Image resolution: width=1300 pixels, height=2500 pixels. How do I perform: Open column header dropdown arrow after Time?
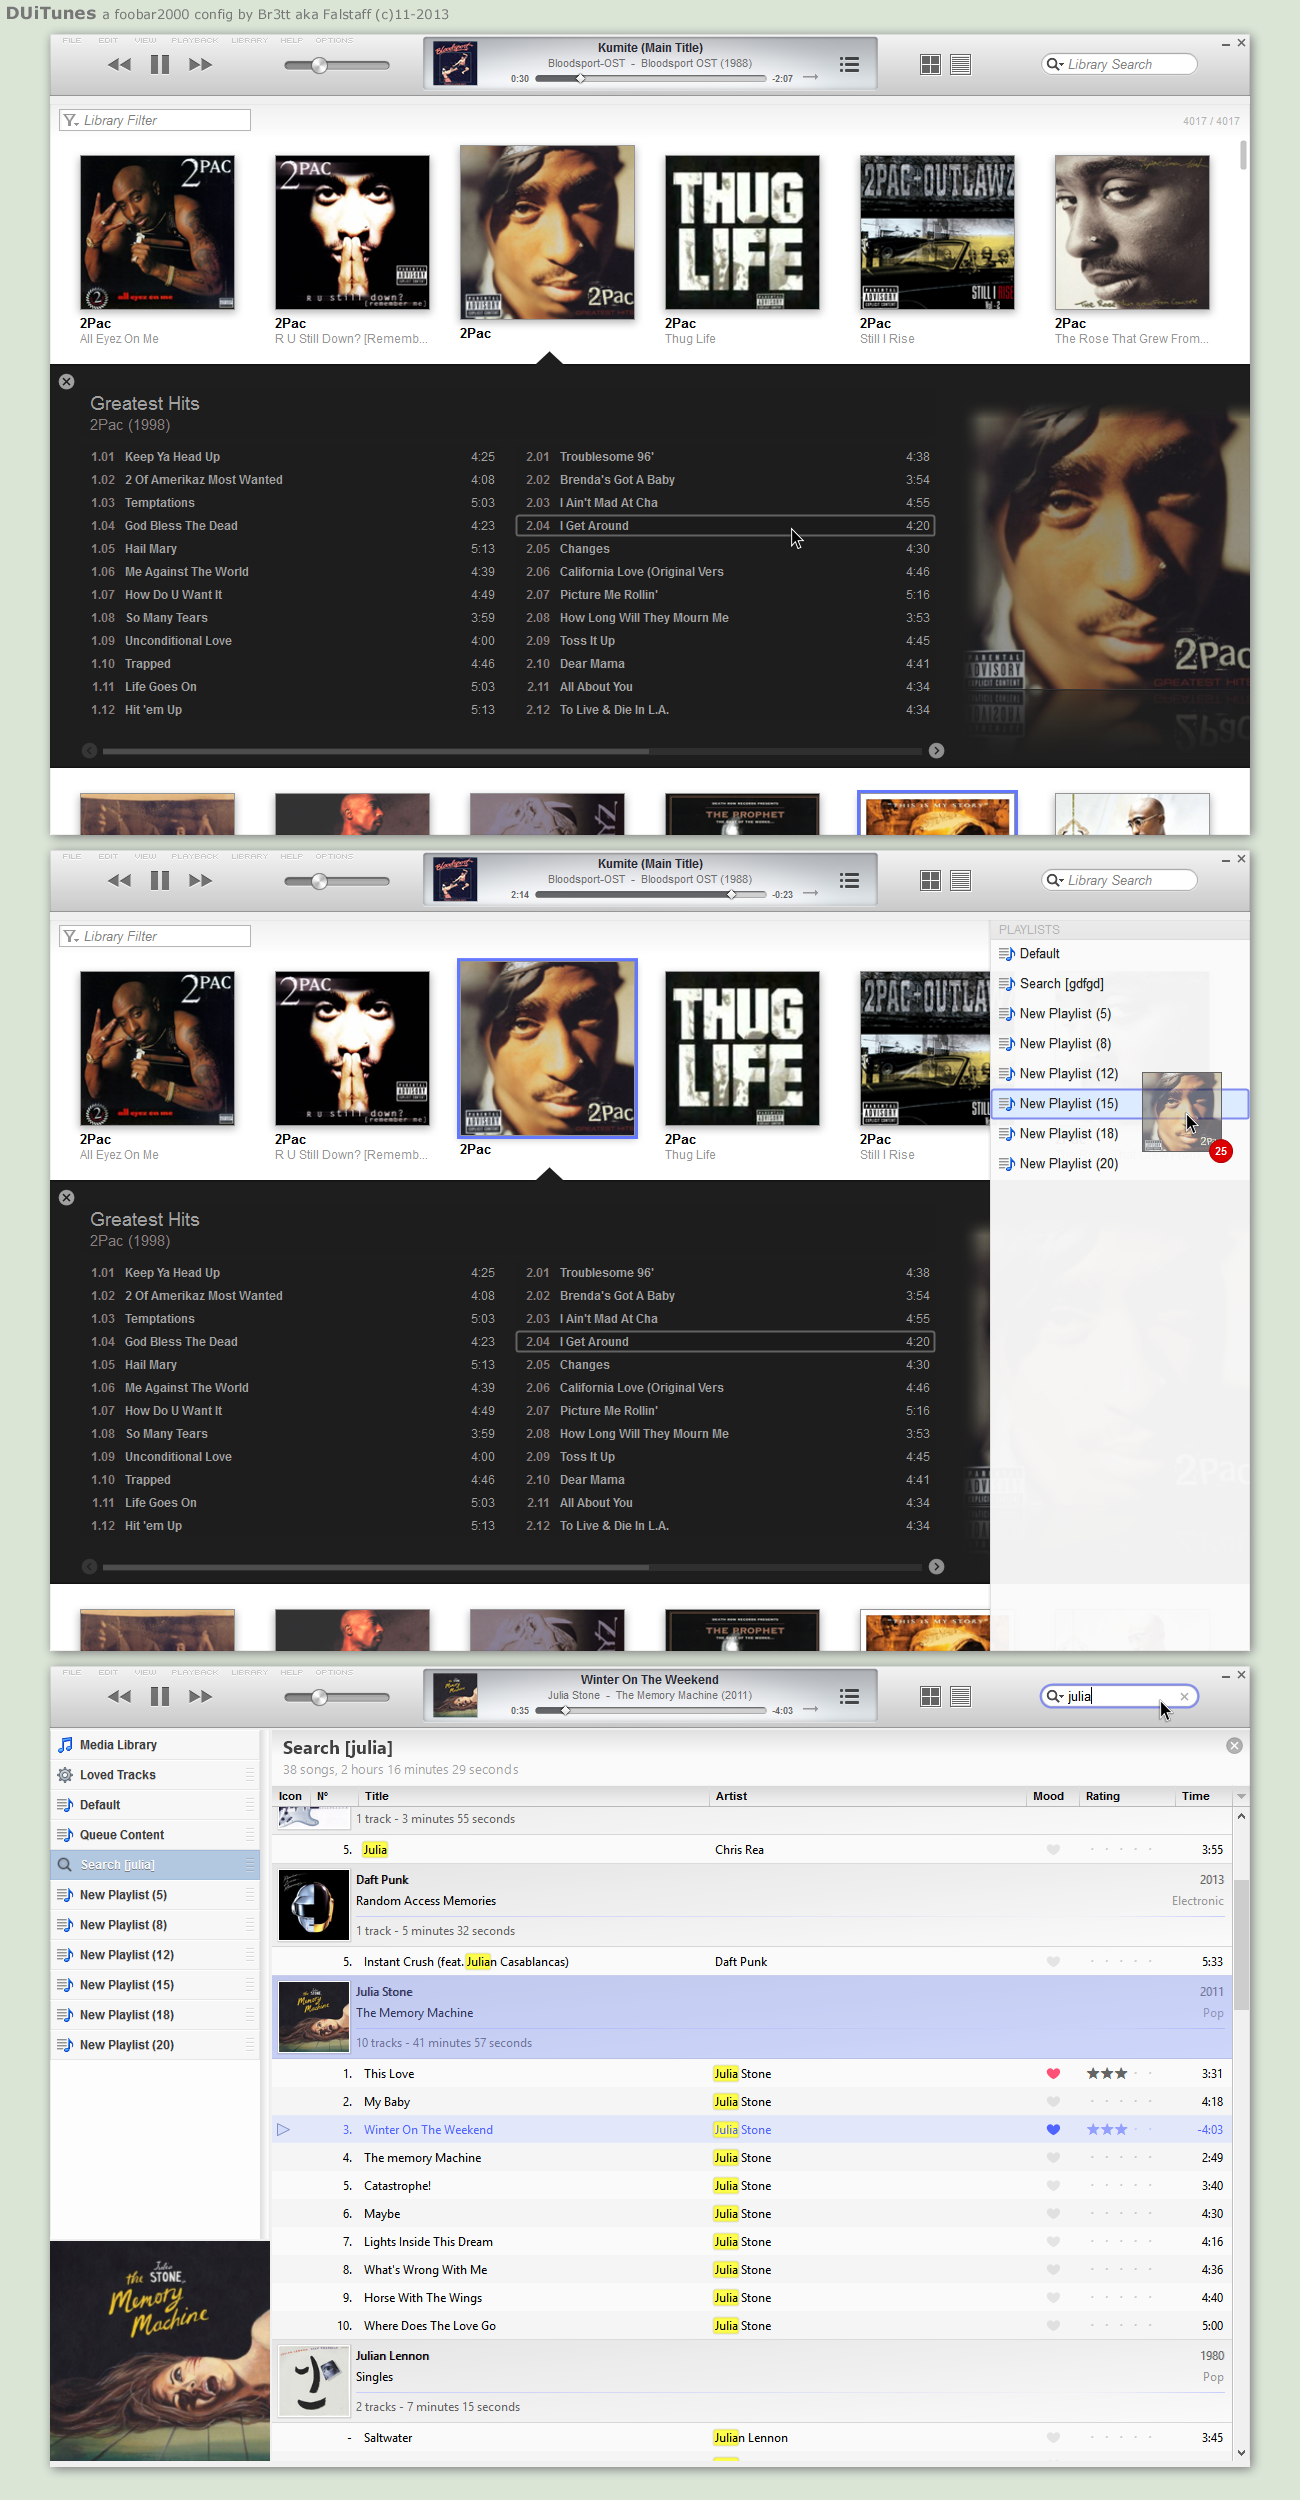(1241, 1797)
